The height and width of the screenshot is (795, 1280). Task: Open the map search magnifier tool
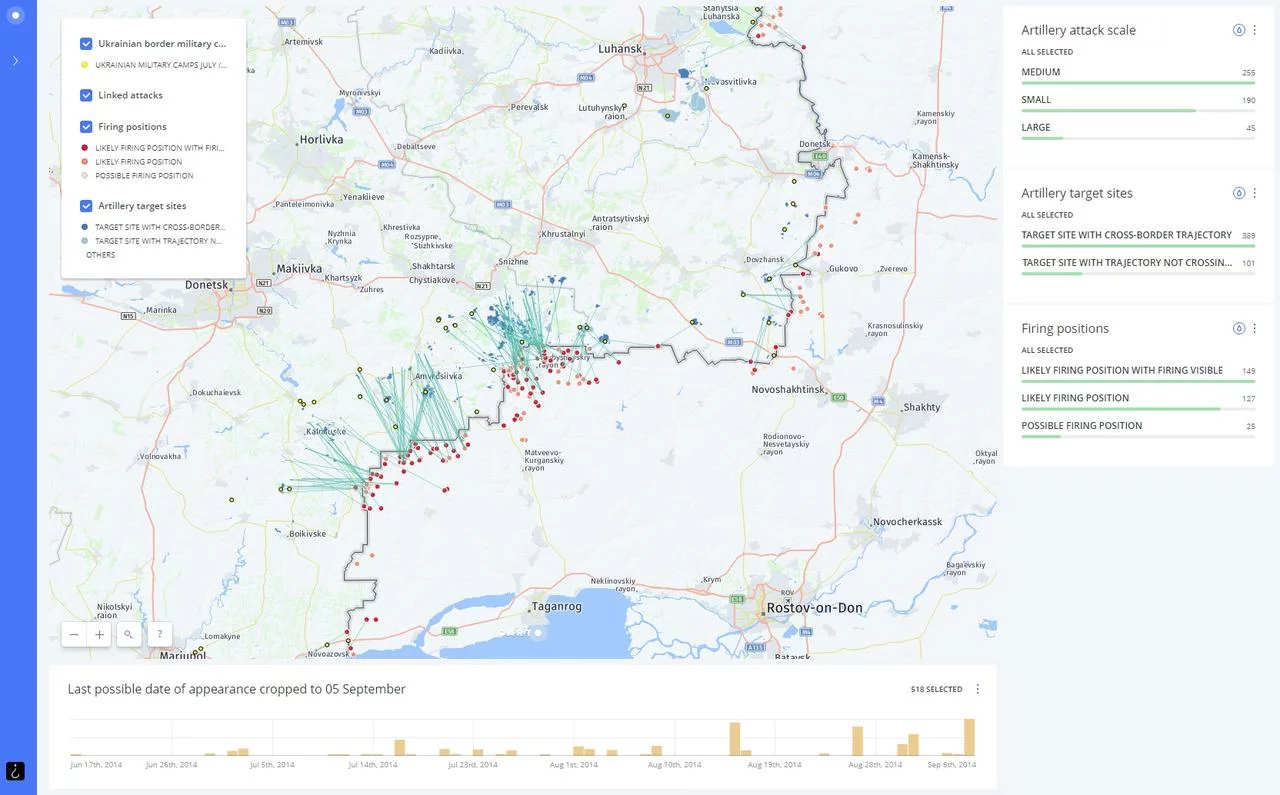129,635
